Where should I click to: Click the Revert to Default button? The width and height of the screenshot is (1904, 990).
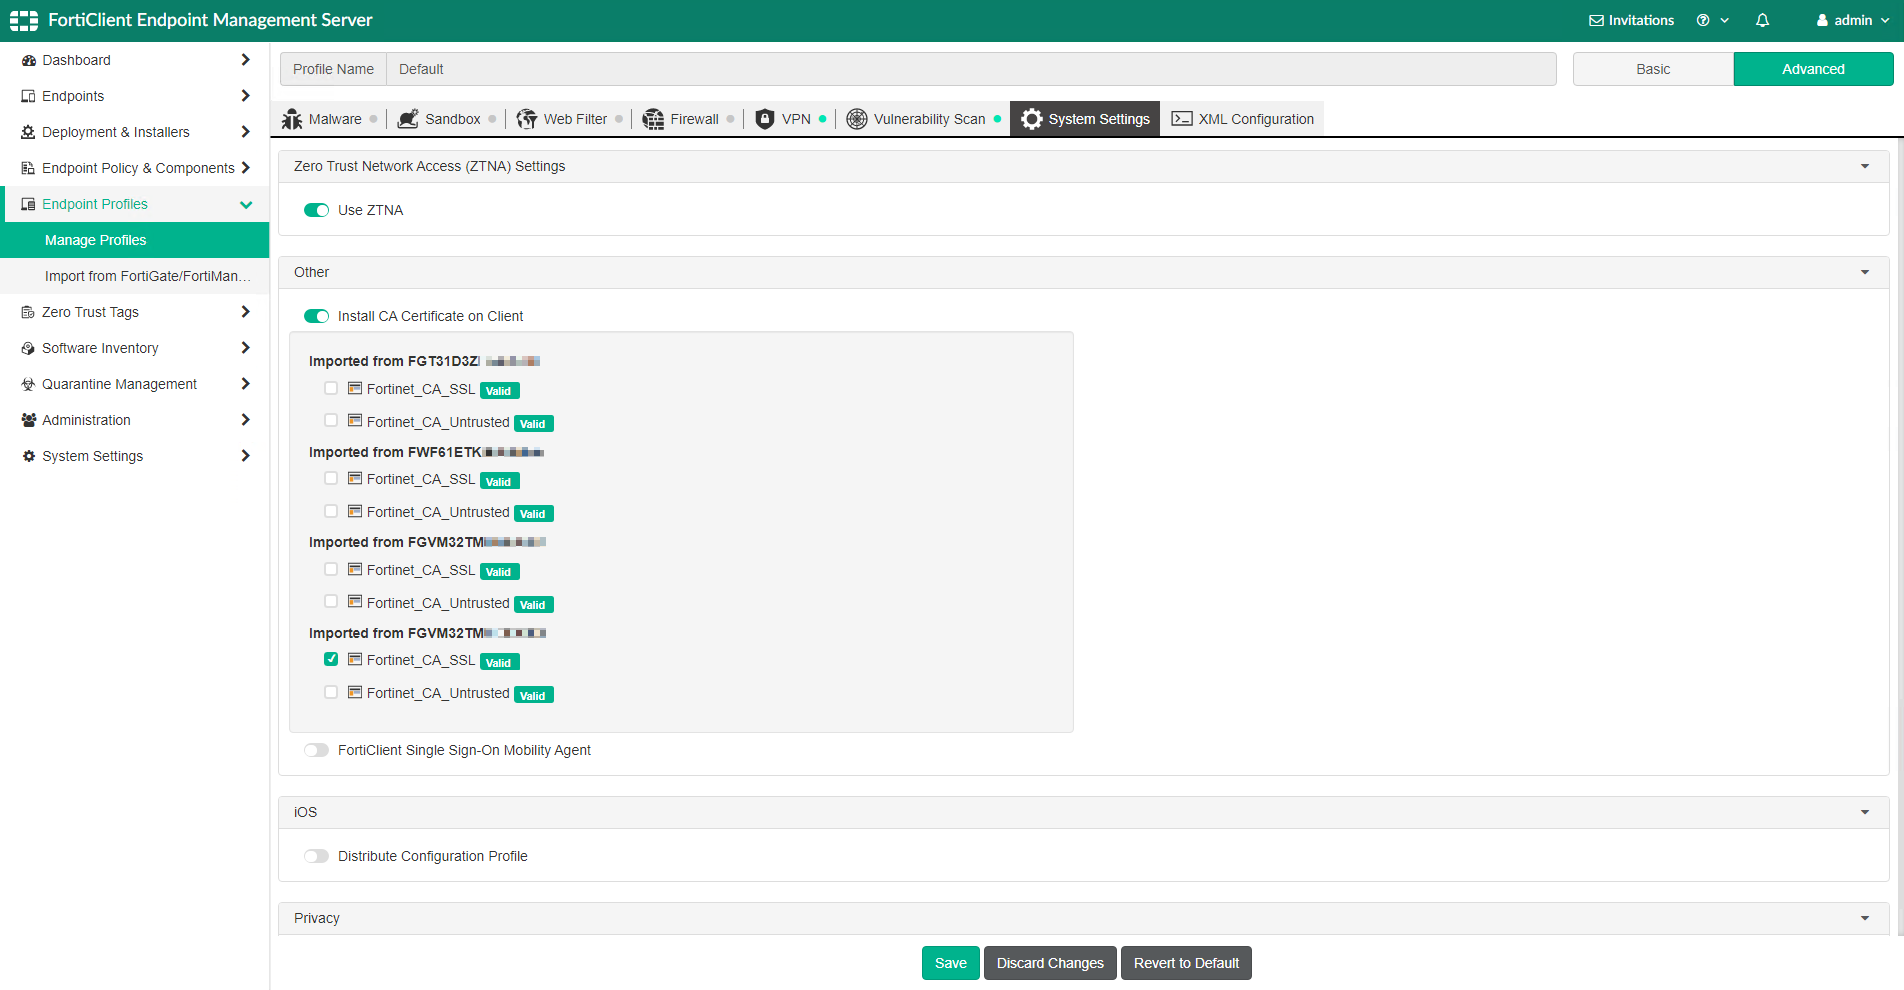pyautogui.click(x=1186, y=962)
